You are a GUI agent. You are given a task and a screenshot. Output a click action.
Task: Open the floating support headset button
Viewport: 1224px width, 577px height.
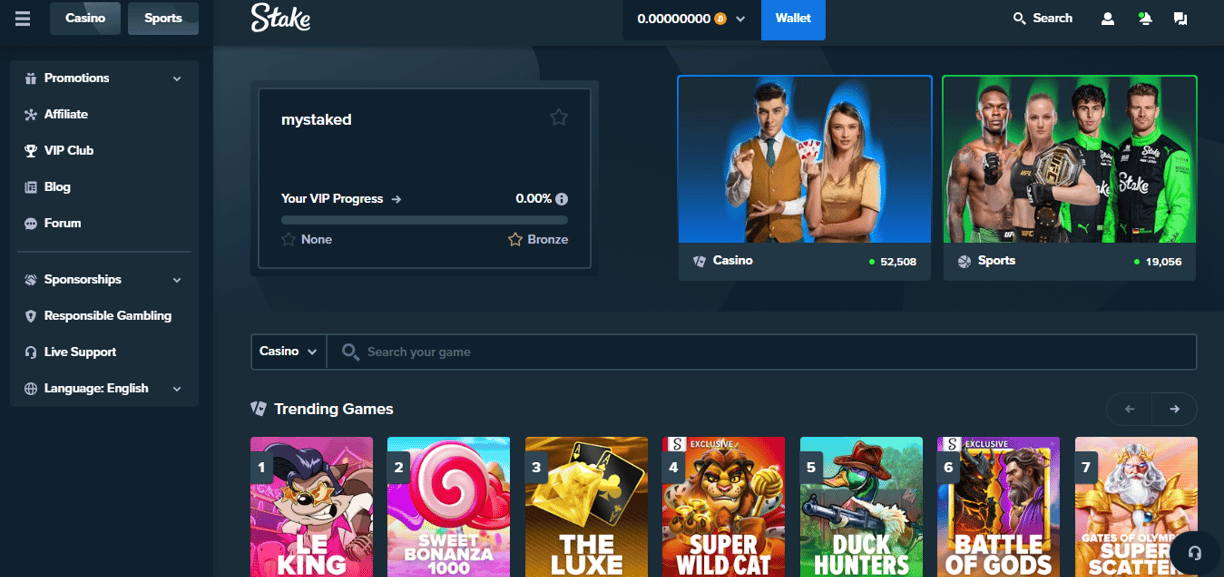[1194, 553]
